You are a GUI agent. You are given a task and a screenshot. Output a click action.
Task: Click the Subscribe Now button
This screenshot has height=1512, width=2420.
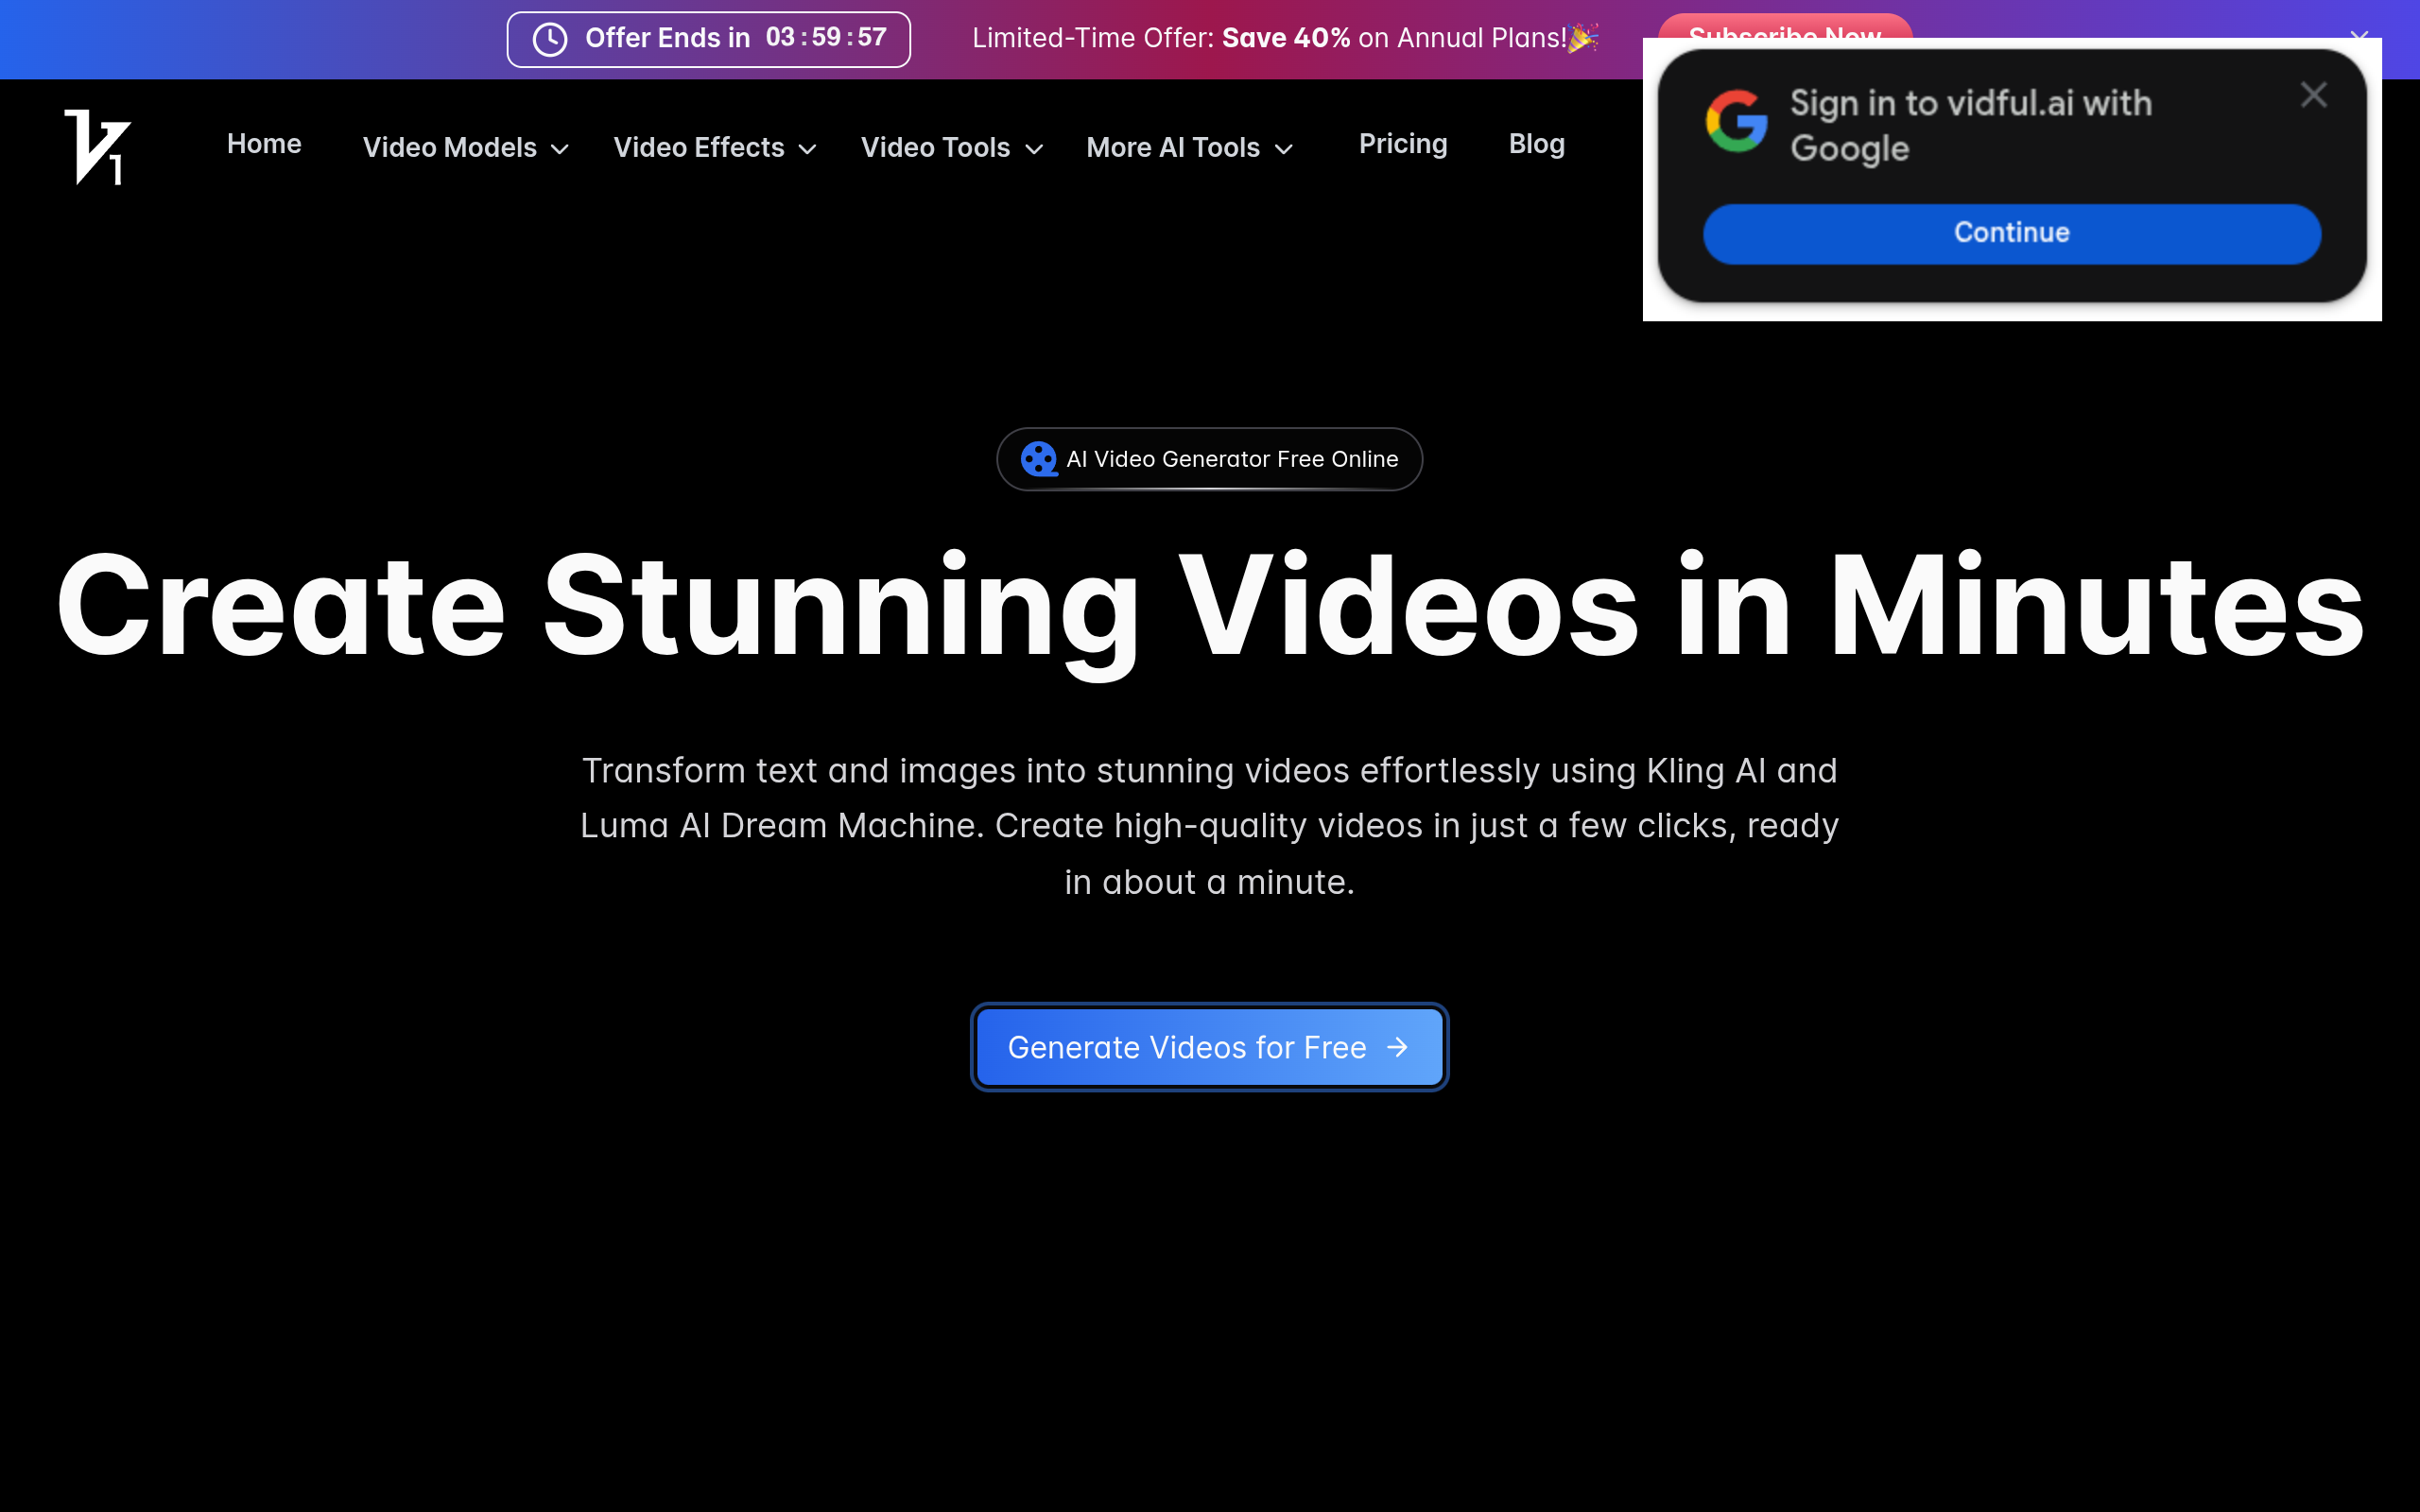tap(1785, 28)
